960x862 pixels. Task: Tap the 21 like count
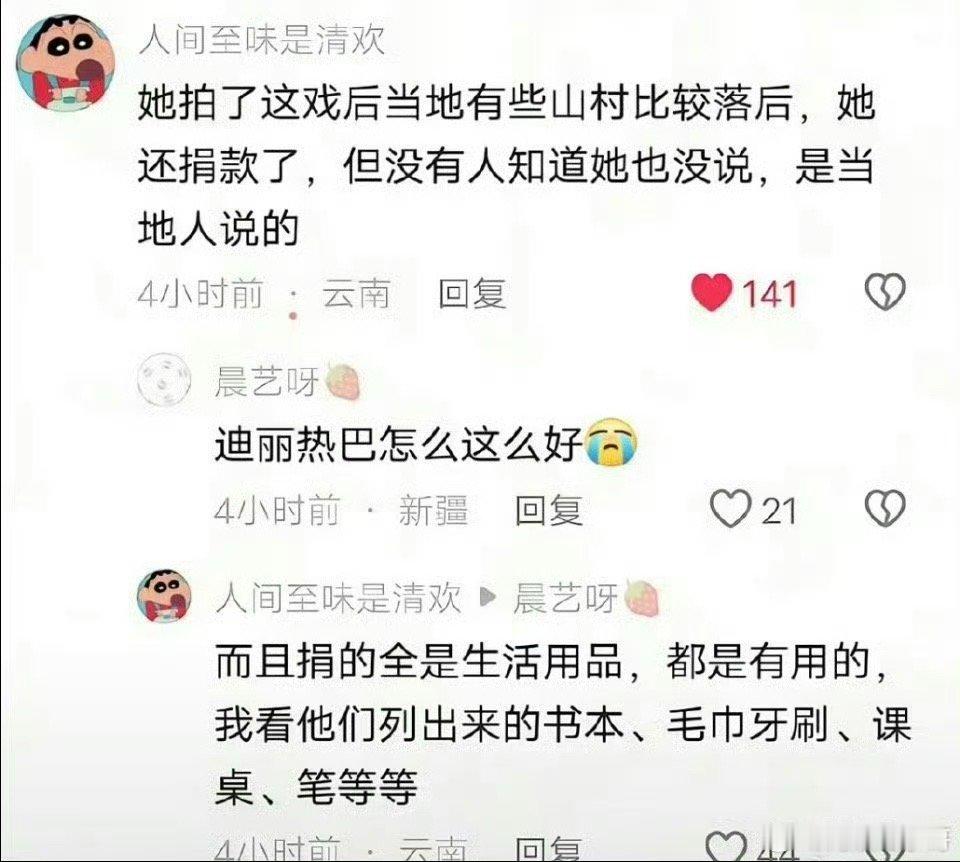(x=778, y=511)
